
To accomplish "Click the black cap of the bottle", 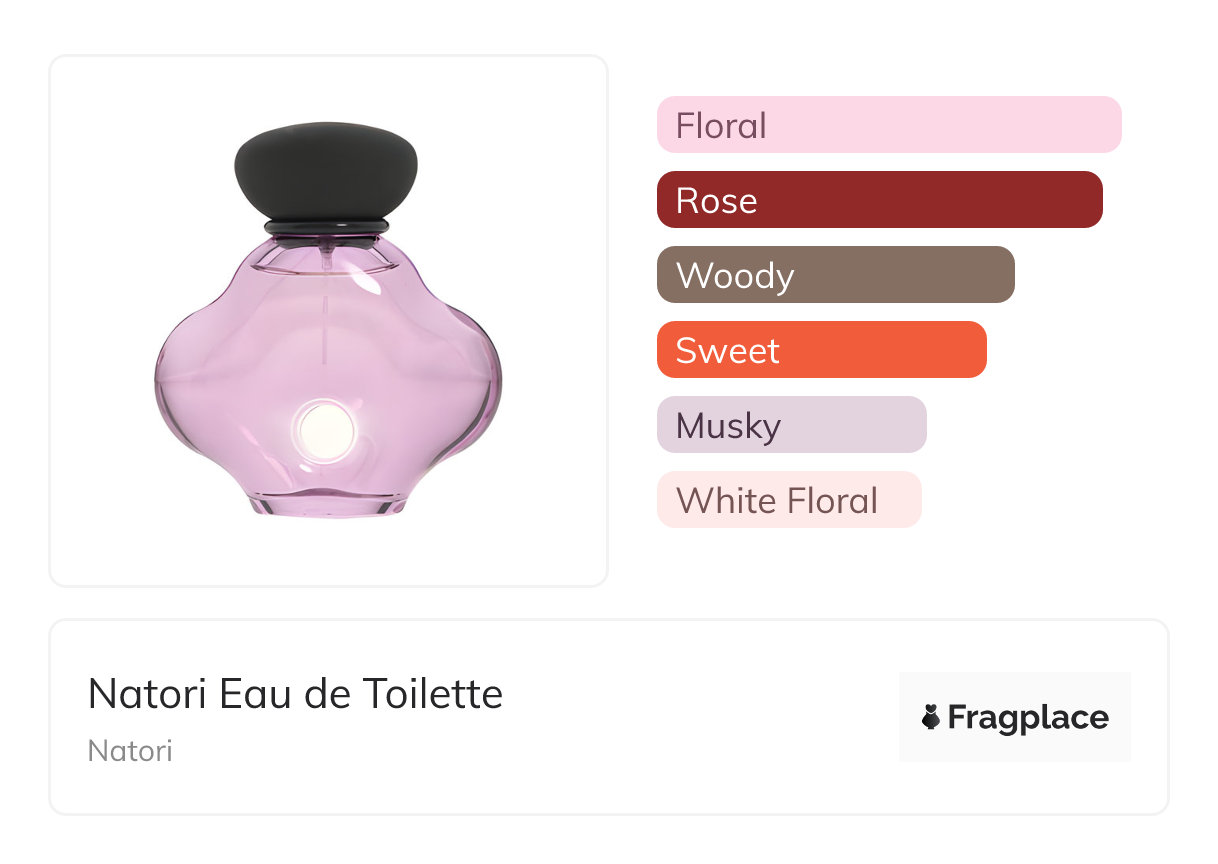I will (x=326, y=168).
